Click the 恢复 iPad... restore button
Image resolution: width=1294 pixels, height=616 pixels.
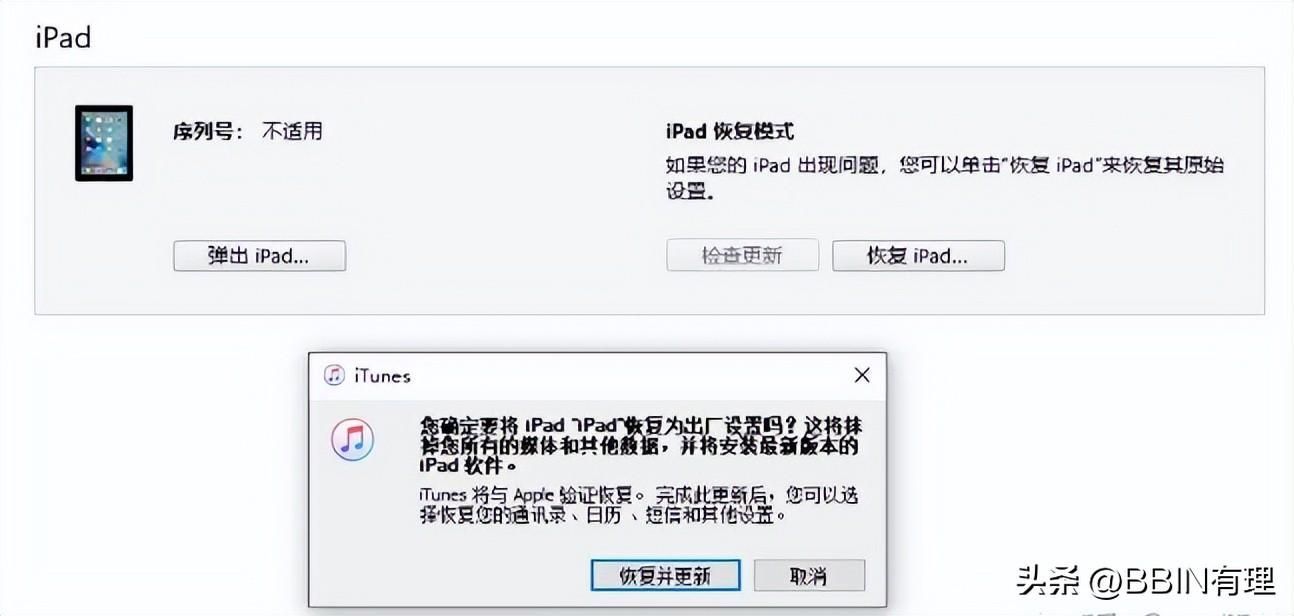pos(918,255)
